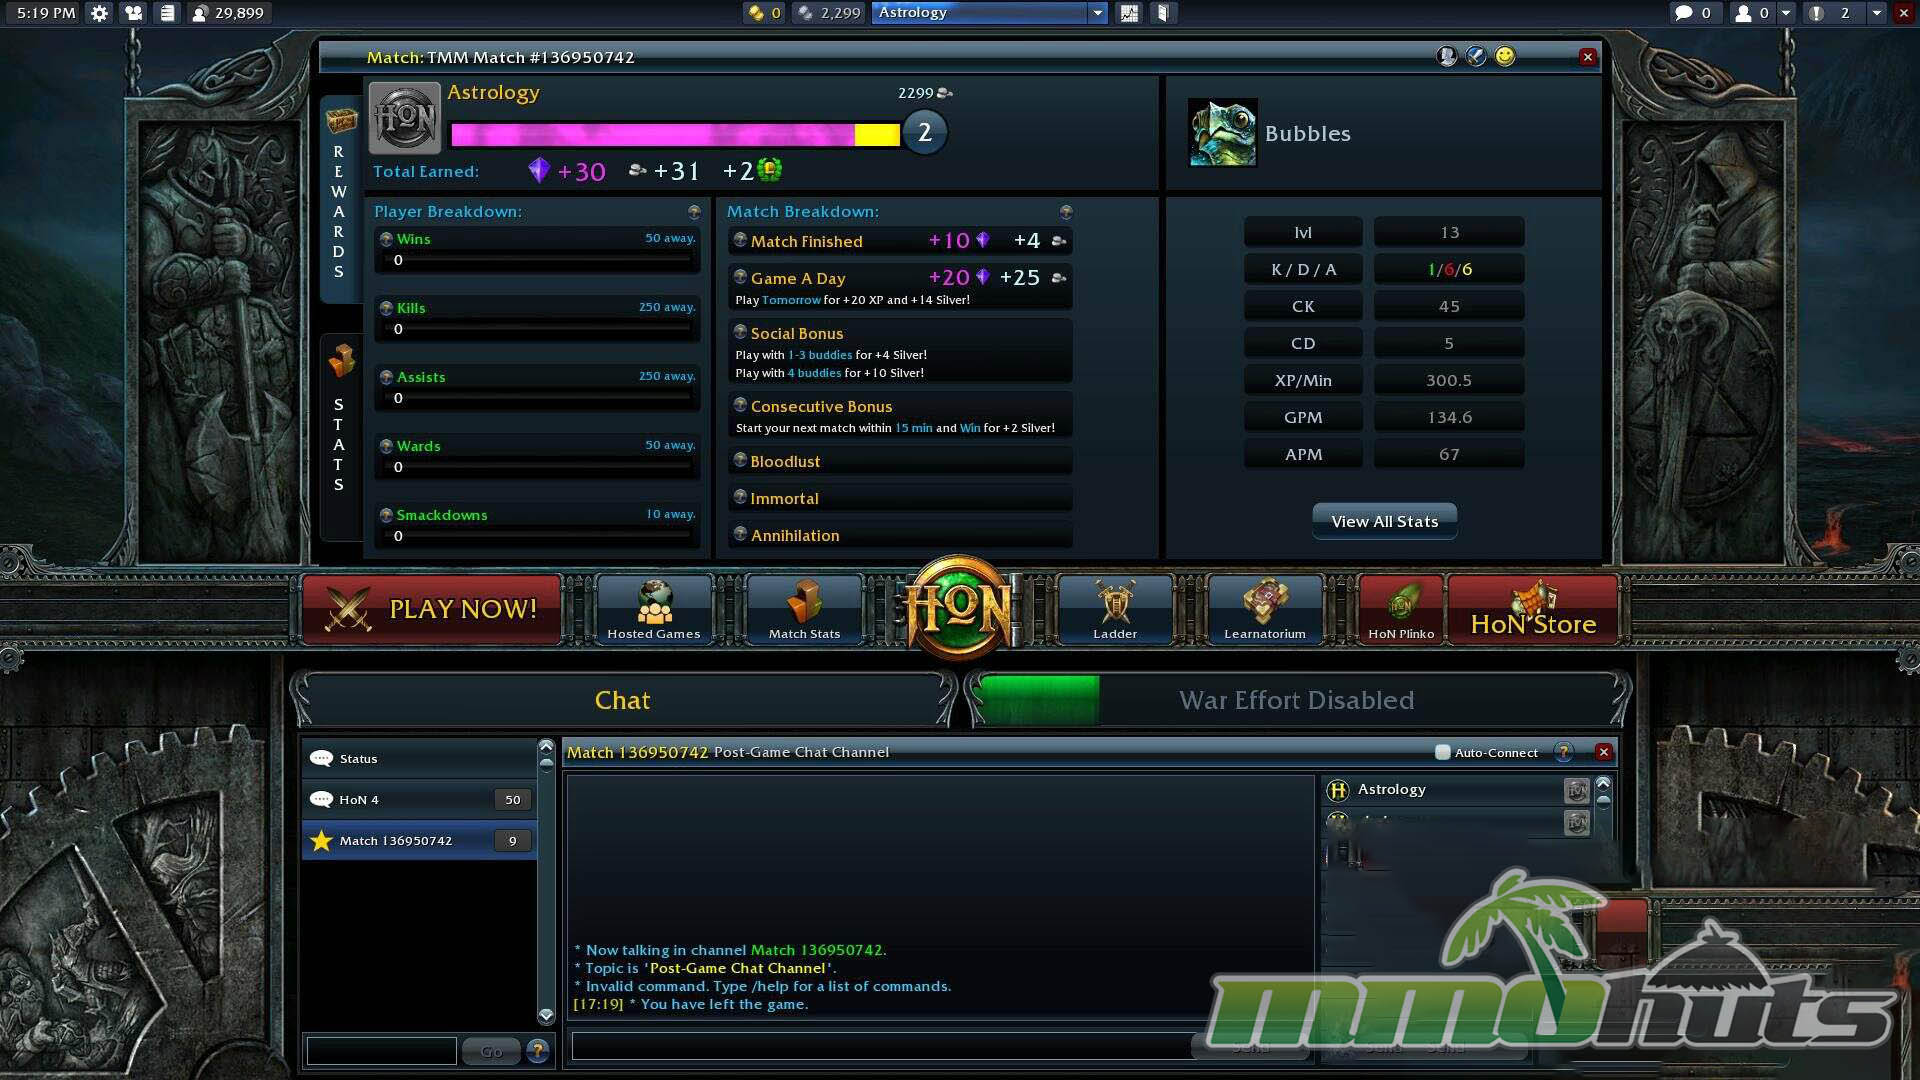Click the smiley face icon in match header
The width and height of the screenshot is (1920, 1080).
tap(1505, 56)
